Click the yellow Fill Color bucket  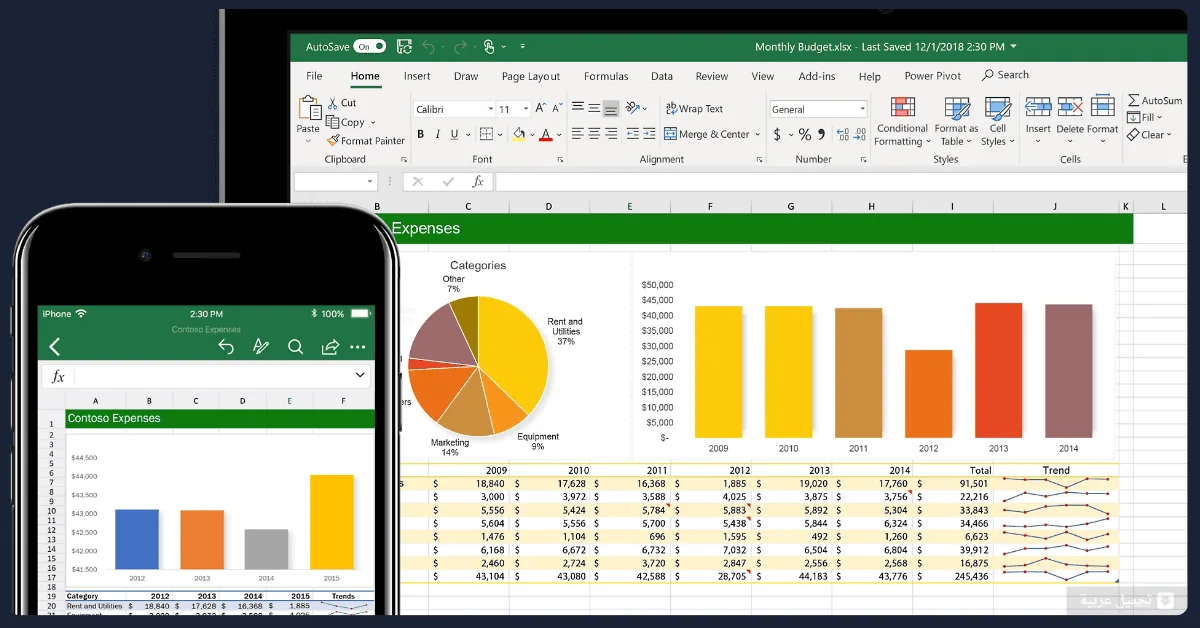tap(518, 134)
